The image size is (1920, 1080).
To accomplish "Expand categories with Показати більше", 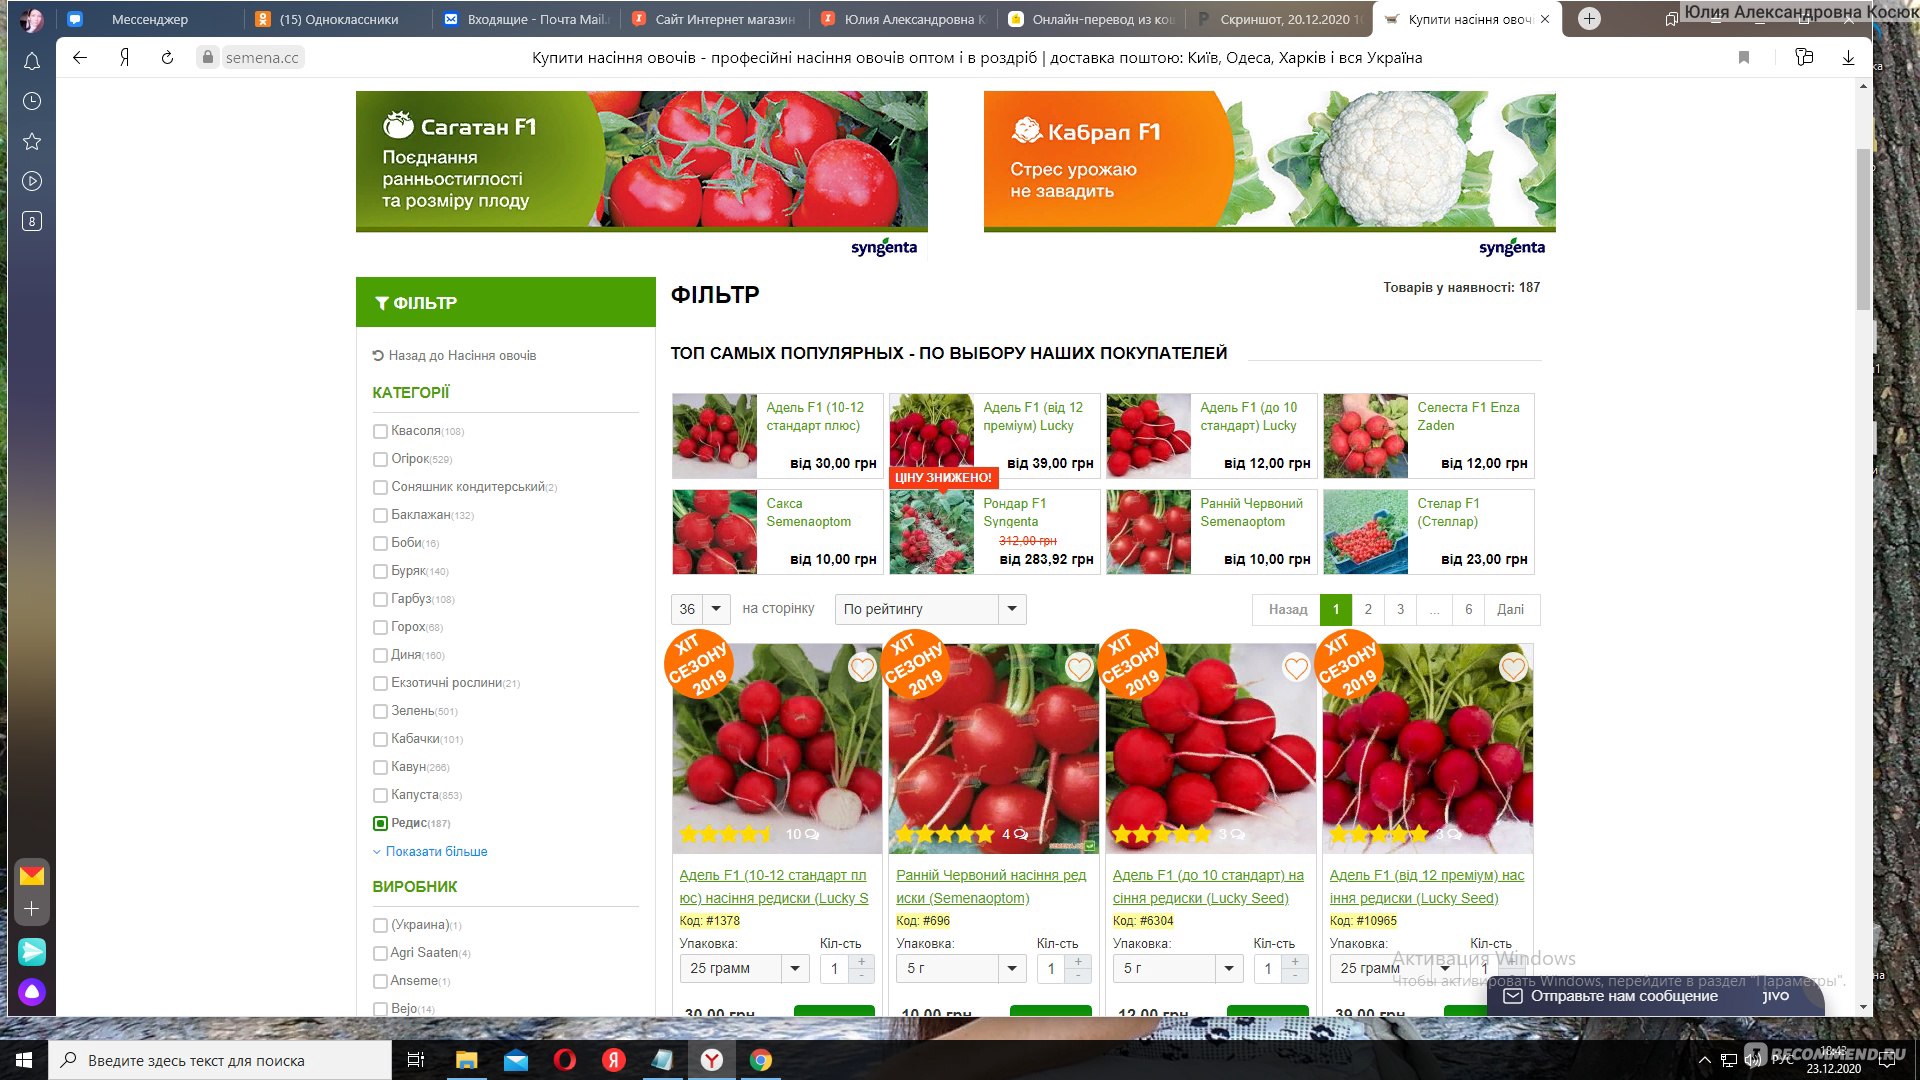I will pos(436,851).
